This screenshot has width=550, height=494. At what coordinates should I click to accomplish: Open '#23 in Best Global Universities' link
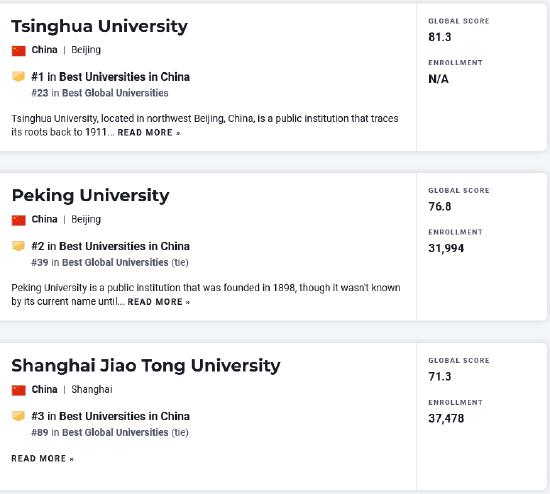[100, 93]
